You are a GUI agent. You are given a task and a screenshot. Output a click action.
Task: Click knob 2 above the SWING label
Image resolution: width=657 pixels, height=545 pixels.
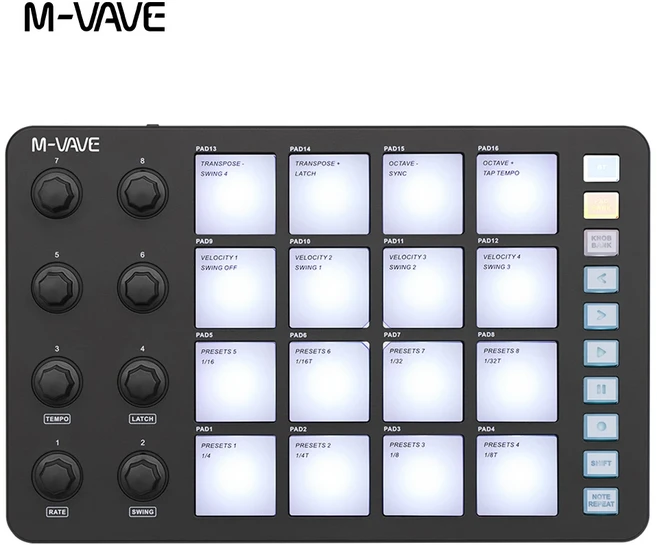(143, 475)
